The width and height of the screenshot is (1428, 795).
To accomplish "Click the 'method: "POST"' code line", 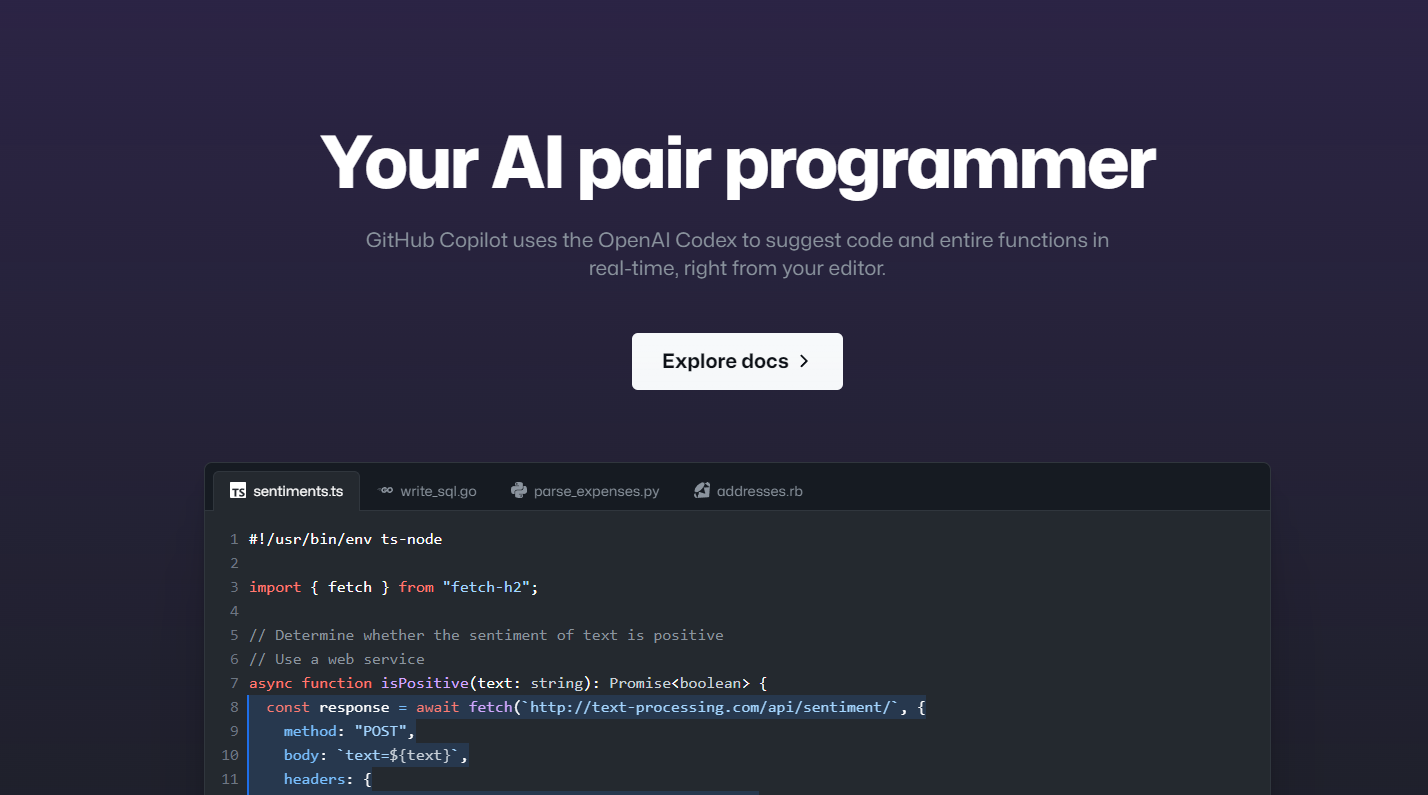I will pos(349,731).
